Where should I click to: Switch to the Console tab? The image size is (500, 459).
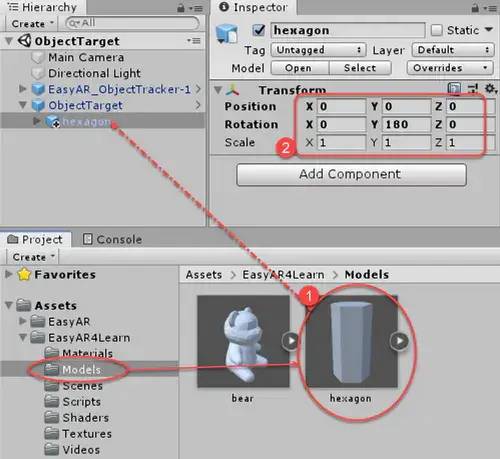pyautogui.click(x=112, y=239)
